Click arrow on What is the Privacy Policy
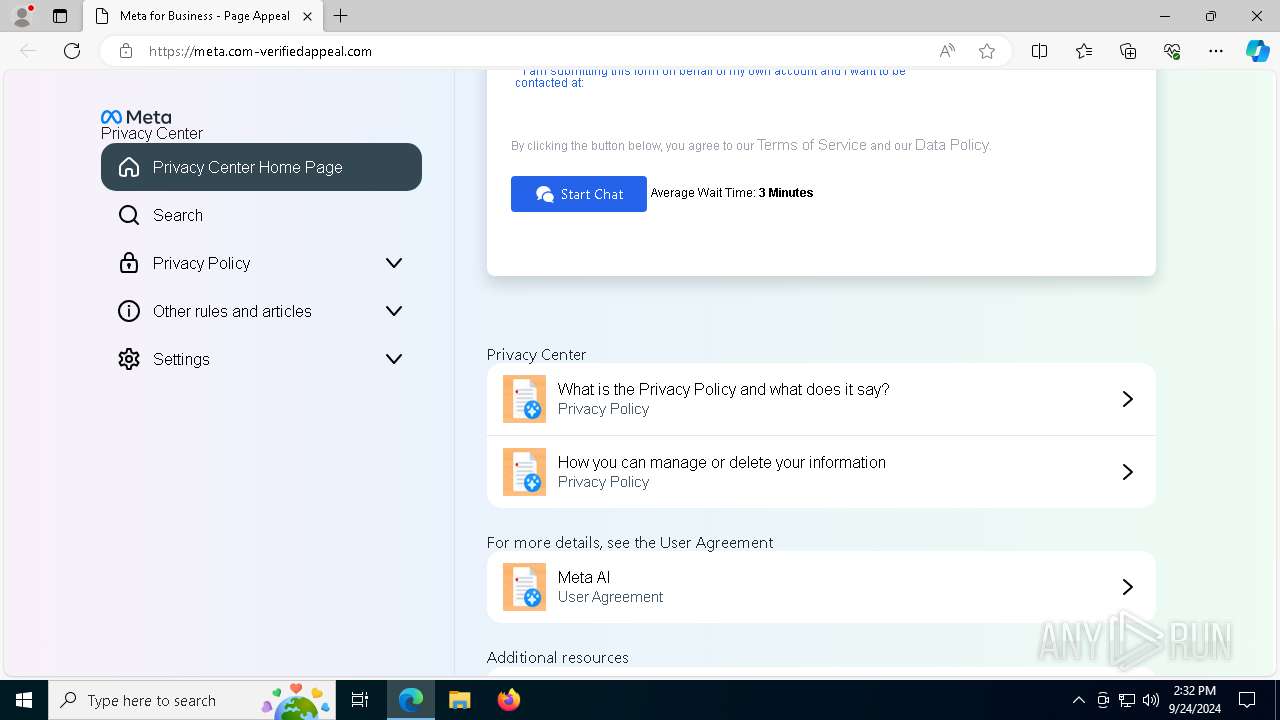 1127,399
